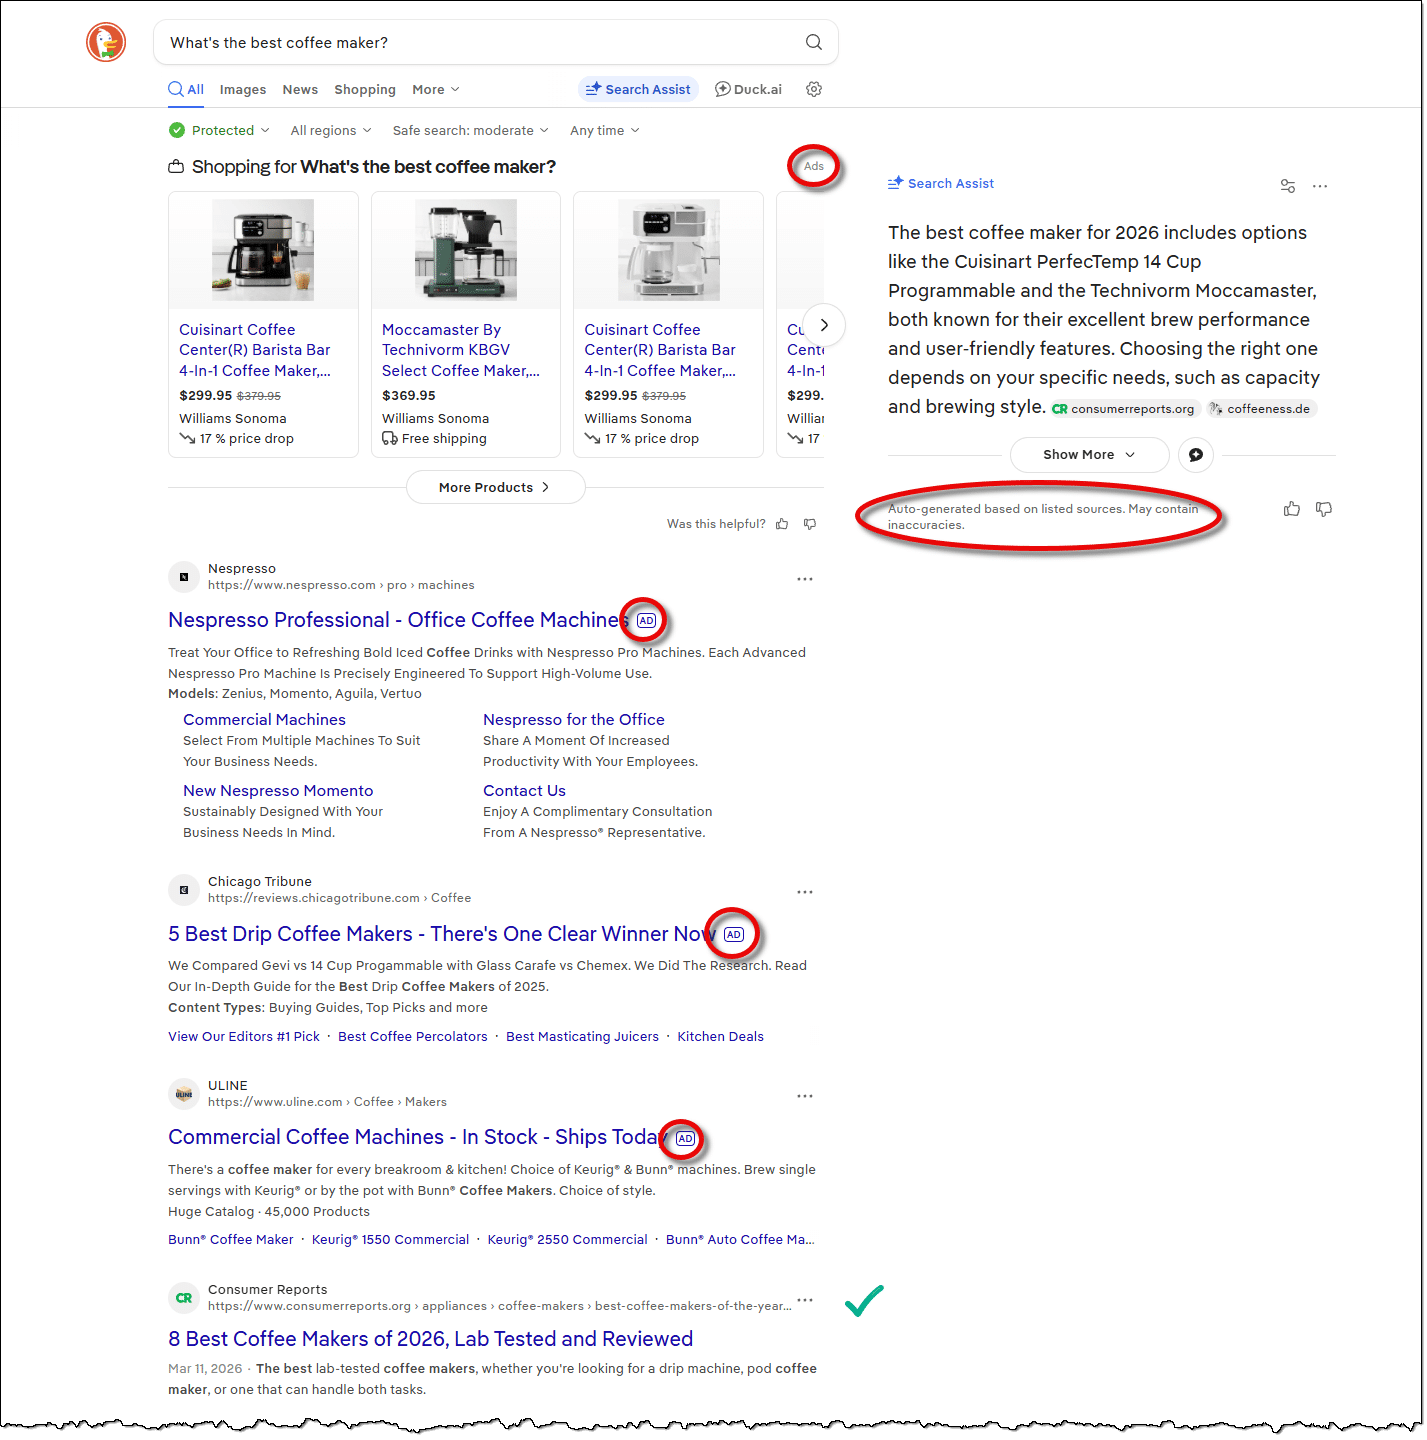Click Moccamaster By Technivorm KBGV product title

tap(461, 350)
